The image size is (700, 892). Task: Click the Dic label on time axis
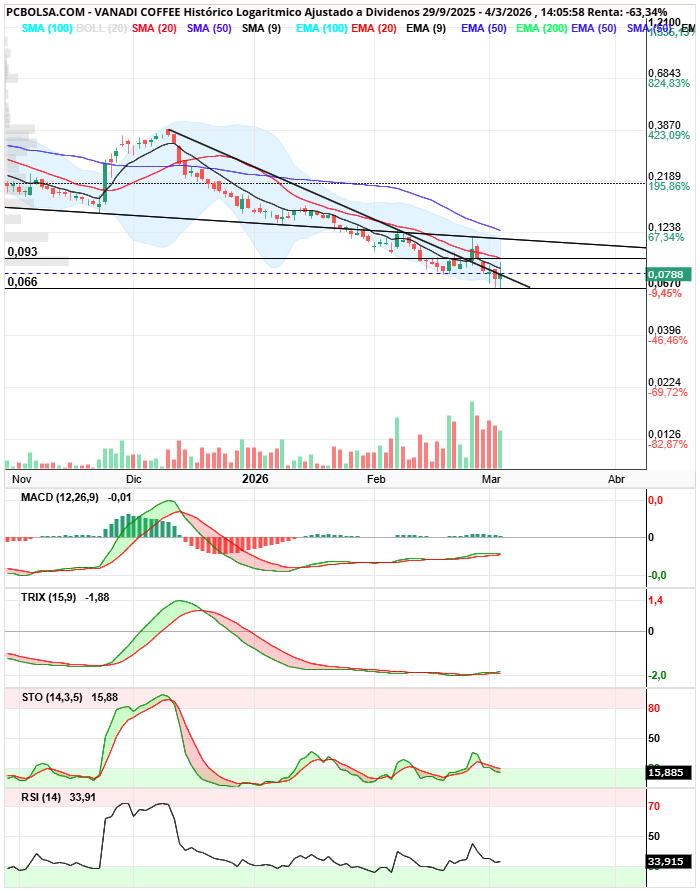(x=134, y=479)
